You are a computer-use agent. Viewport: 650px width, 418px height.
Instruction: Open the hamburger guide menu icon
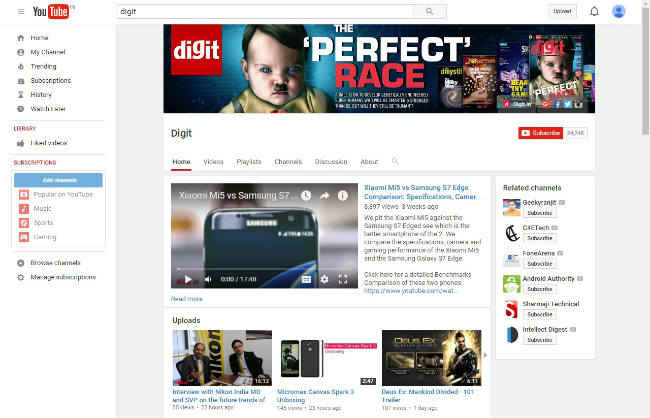tap(21, 12)
